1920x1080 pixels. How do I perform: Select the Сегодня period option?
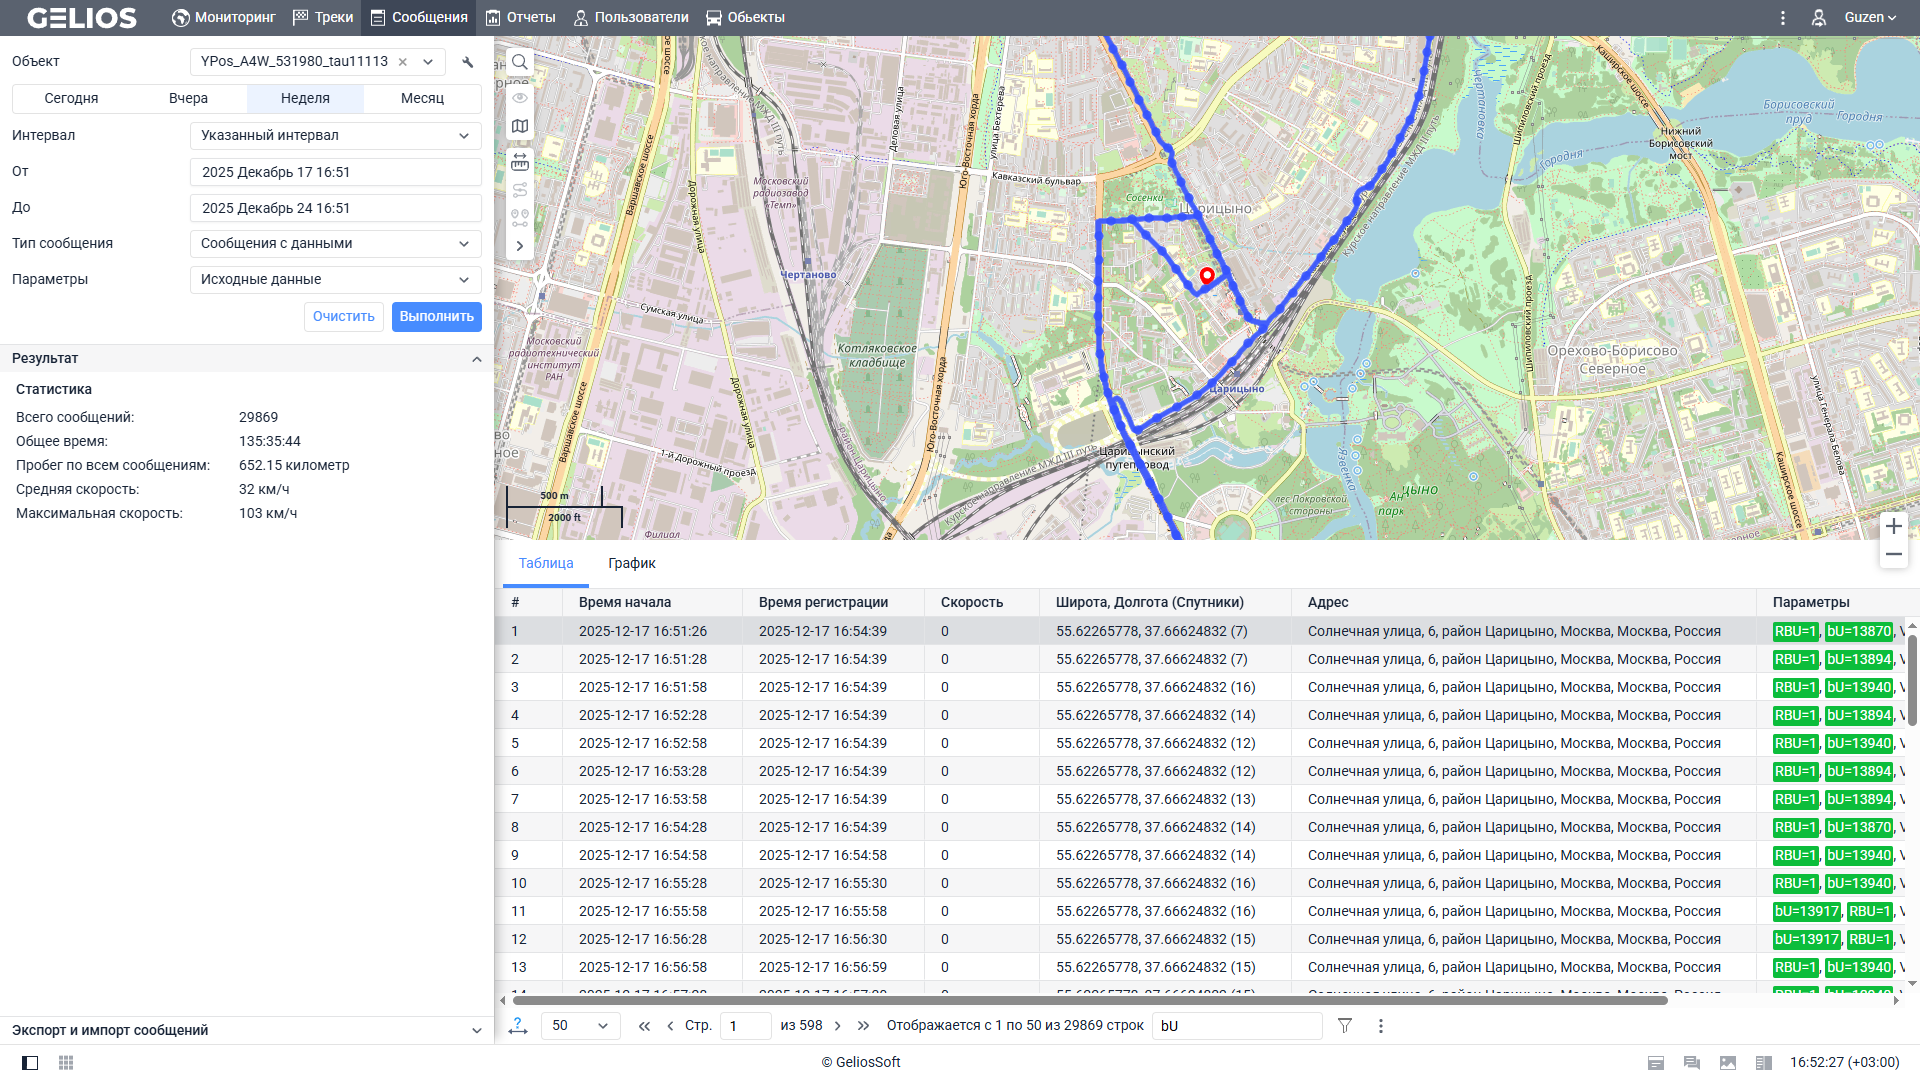point(71,98)
